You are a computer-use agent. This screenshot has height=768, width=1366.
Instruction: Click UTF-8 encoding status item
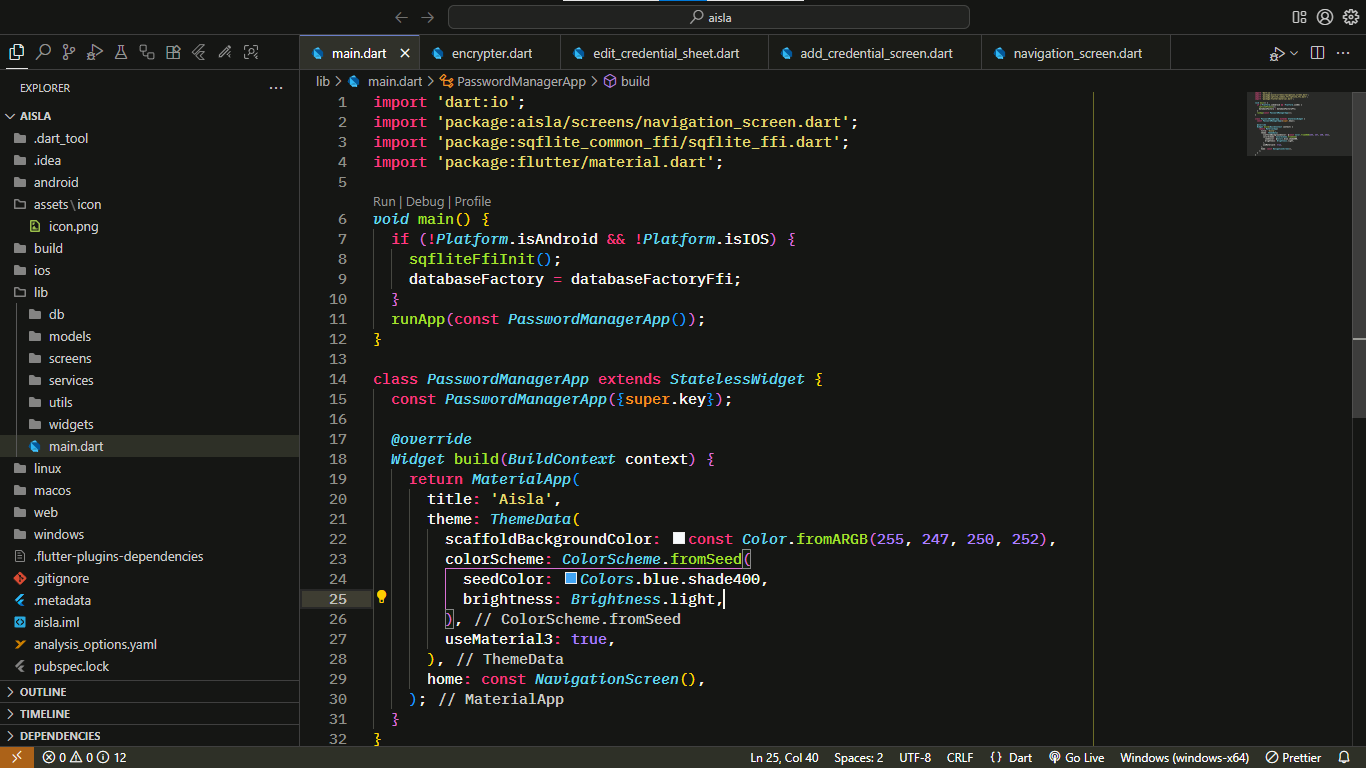click(x=915, y=757)
